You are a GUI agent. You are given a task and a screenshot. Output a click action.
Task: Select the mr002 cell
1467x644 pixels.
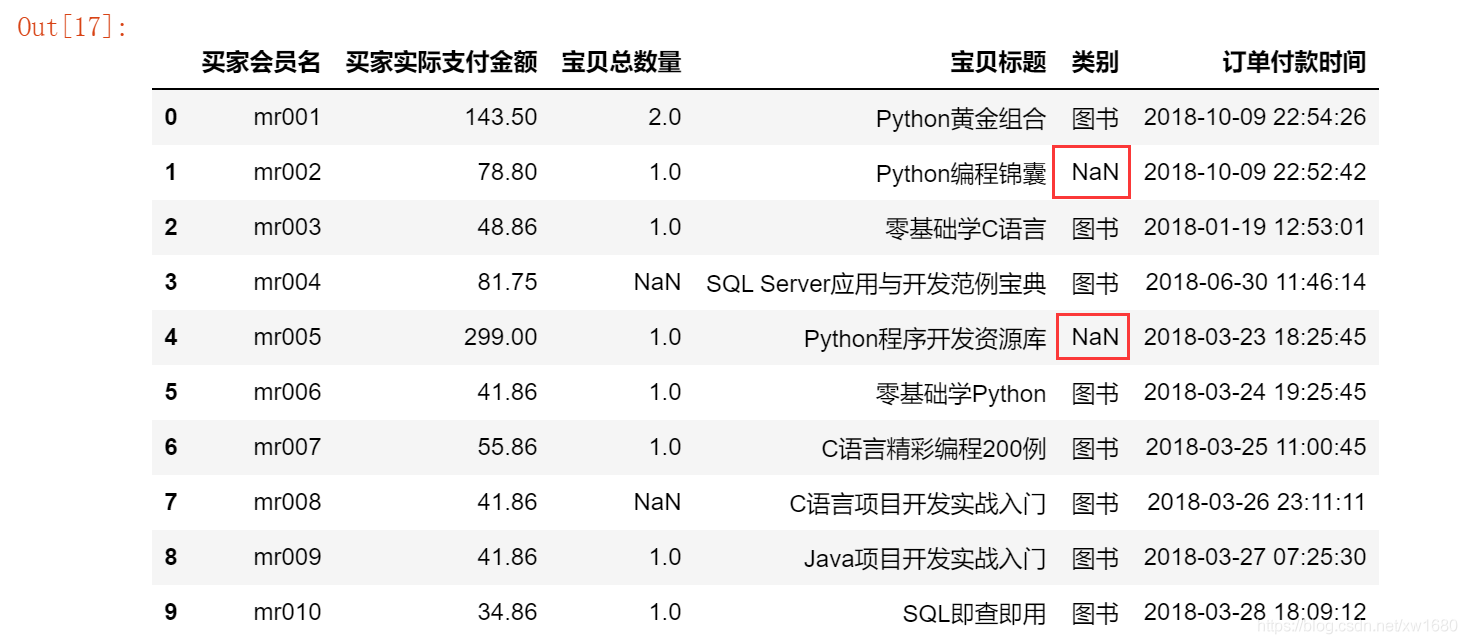tap(287, 172)
